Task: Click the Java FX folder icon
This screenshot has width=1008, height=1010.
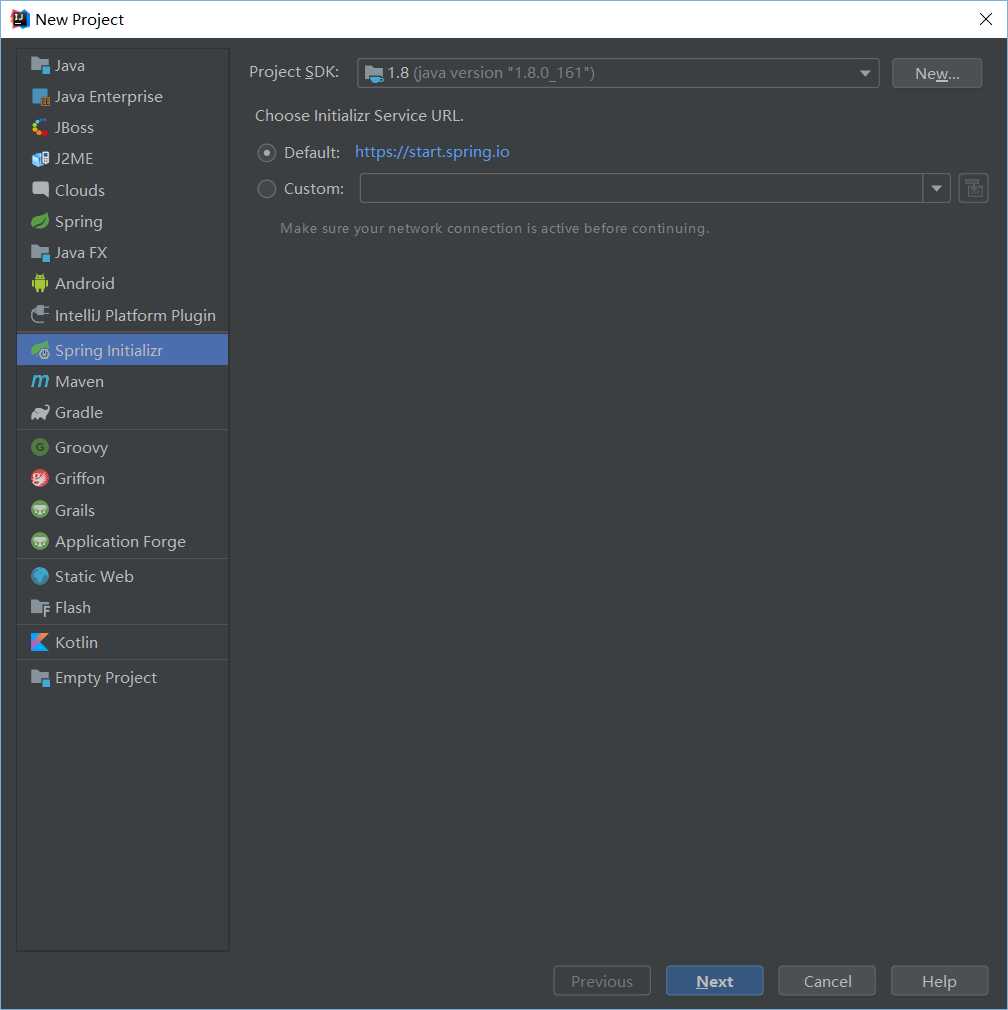Action: coord(40,252)
